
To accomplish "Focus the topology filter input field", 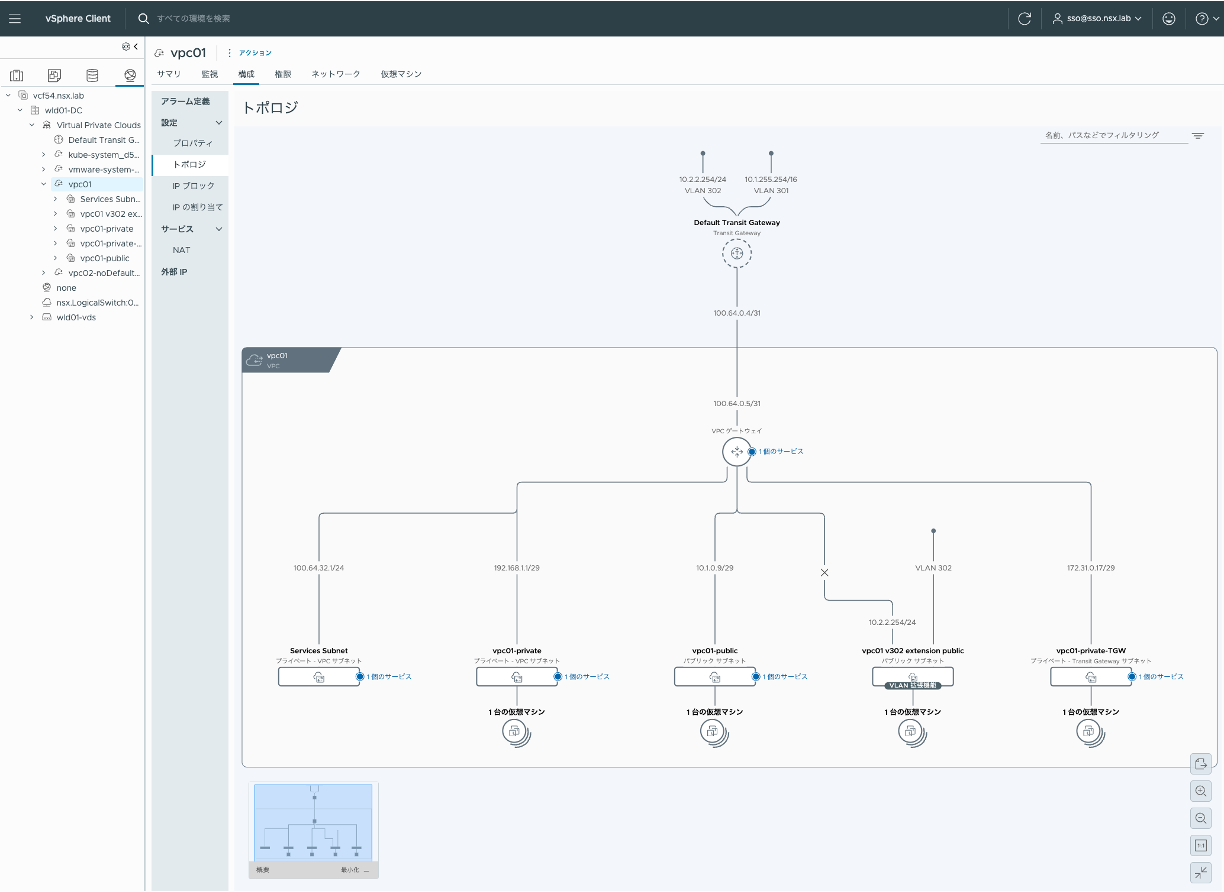I will [1113, 135].
